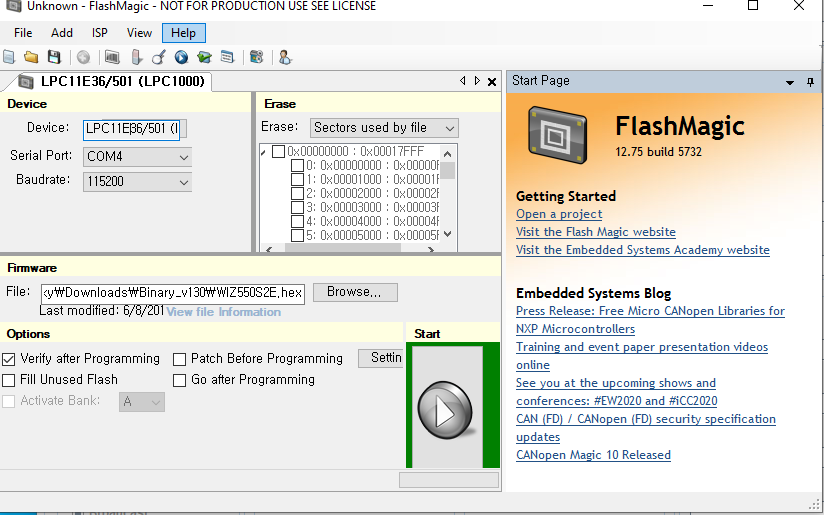Screen dimensions: 824x515
Task: Click the Browse... button for firmware
Action: pyautogui.click(x=355, y=292)
